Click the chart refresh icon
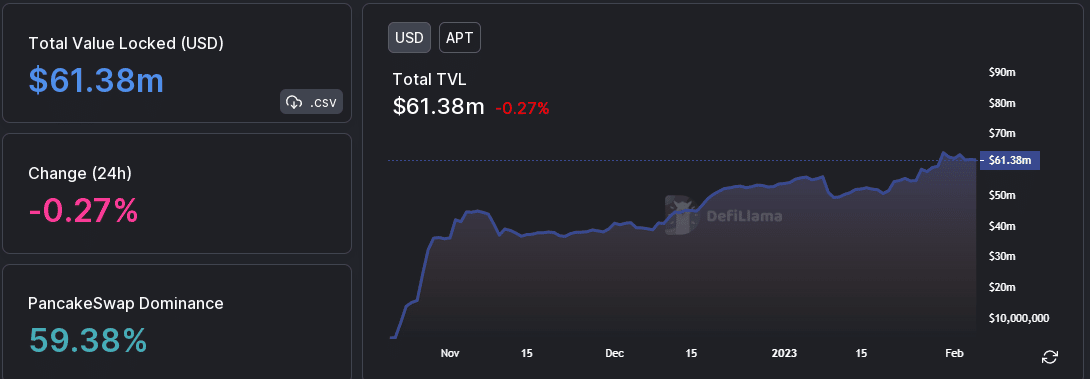Viewport: 1090px width, 379px height. pos(1050,357)
